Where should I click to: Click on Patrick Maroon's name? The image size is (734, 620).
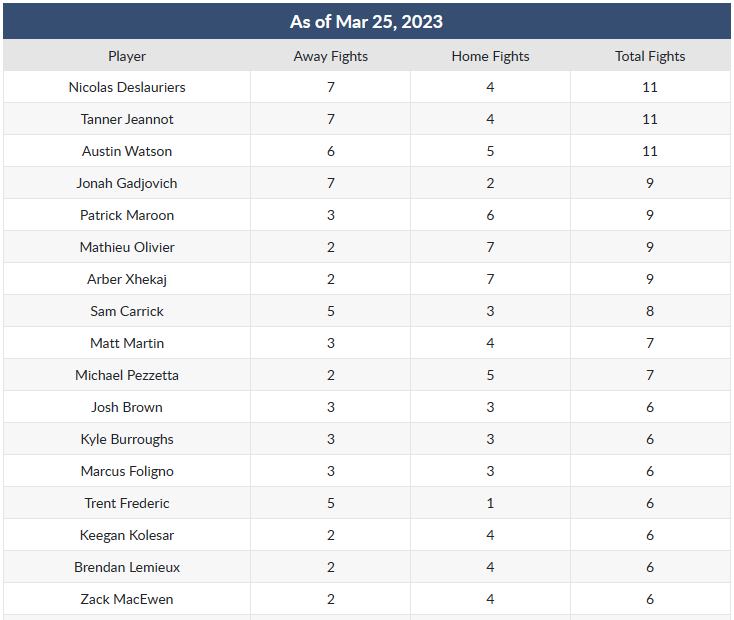tap(127, 215)
